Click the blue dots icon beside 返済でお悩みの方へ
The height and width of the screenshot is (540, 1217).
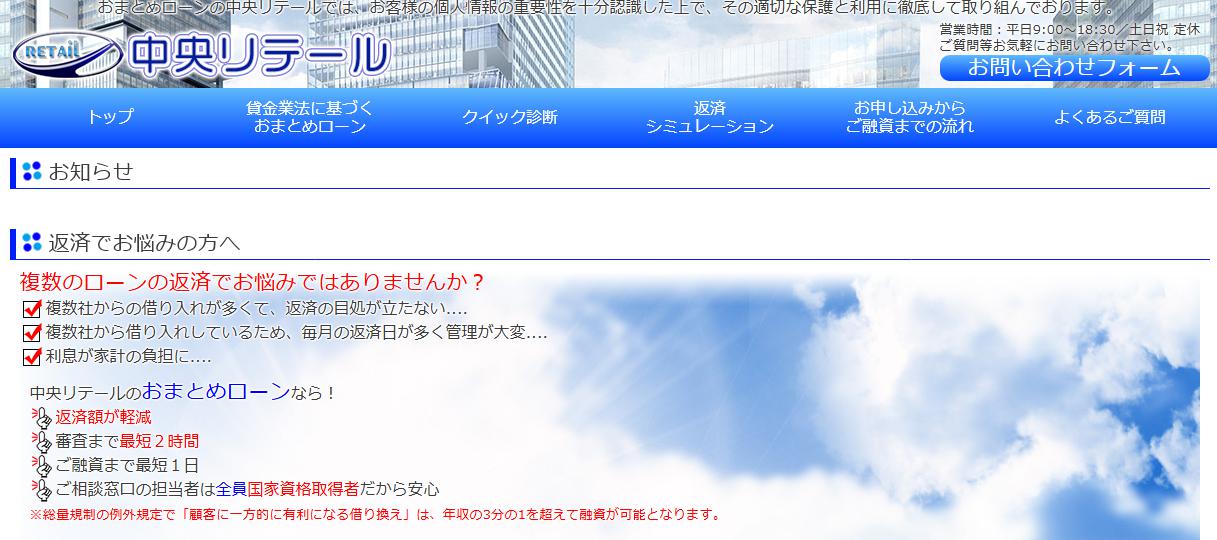[32, 242]
